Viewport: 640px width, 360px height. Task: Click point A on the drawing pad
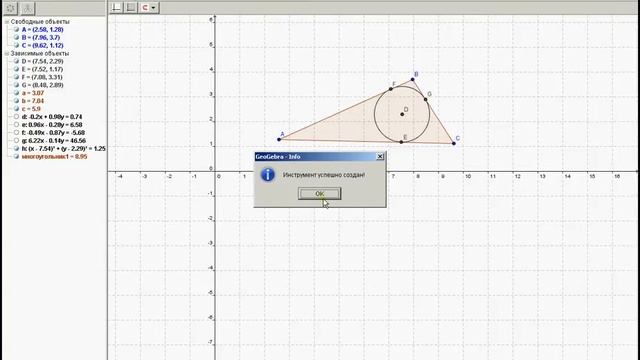(279, 140)
